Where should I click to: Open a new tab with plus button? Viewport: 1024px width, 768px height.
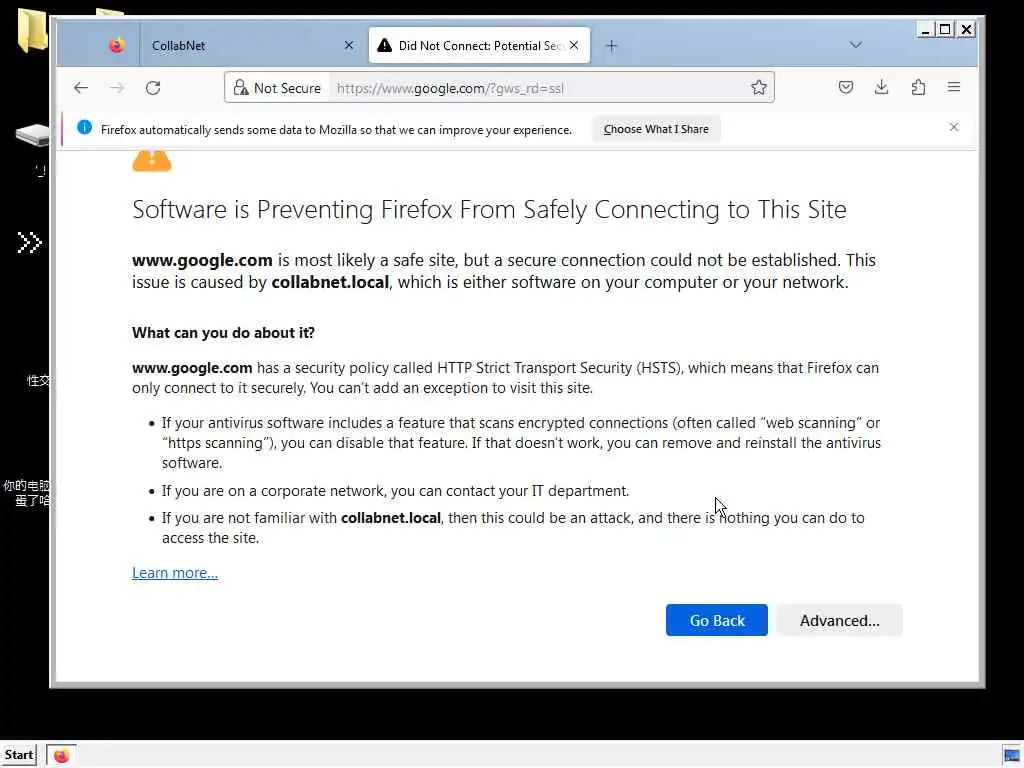pyautogui.click(x=611, y=45)
